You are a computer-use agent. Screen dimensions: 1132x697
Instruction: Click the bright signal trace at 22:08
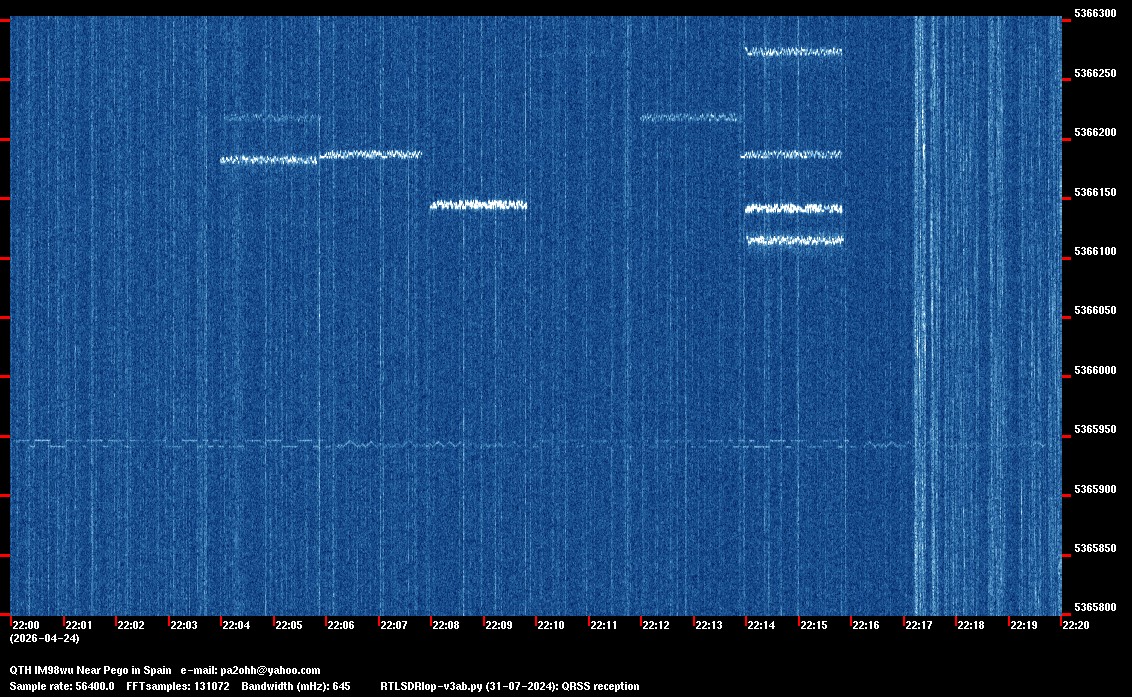tap(479, 205)
